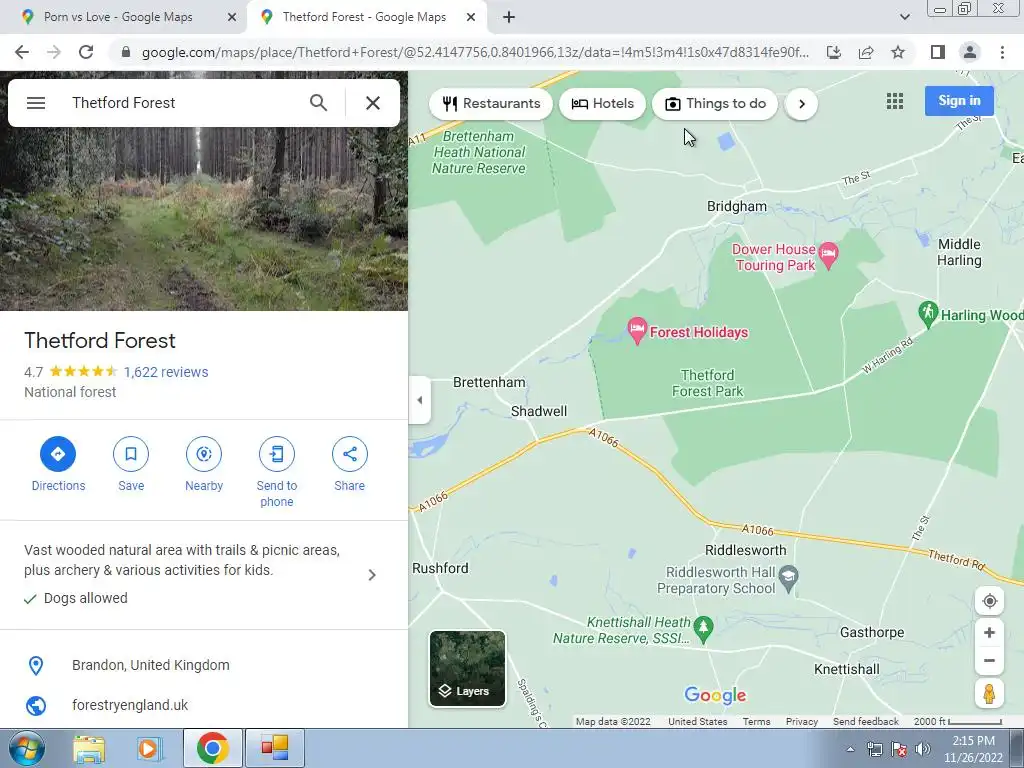Go back to previous page
Viewport: 1024px width, 768px height.
pyautogui.click(x=22, y=52)
